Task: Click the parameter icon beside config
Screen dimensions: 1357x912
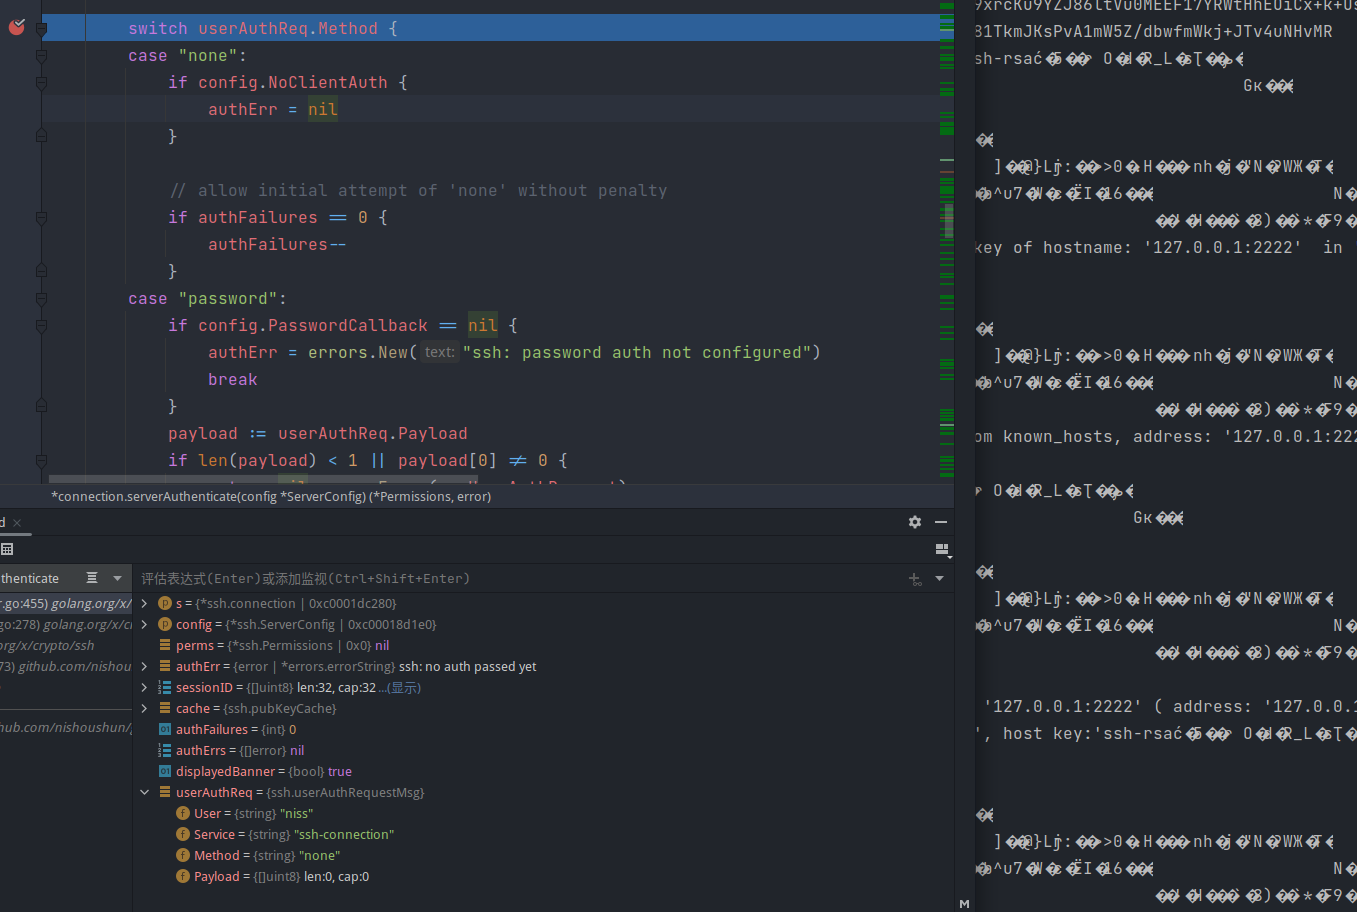Action: coord(165,624)
